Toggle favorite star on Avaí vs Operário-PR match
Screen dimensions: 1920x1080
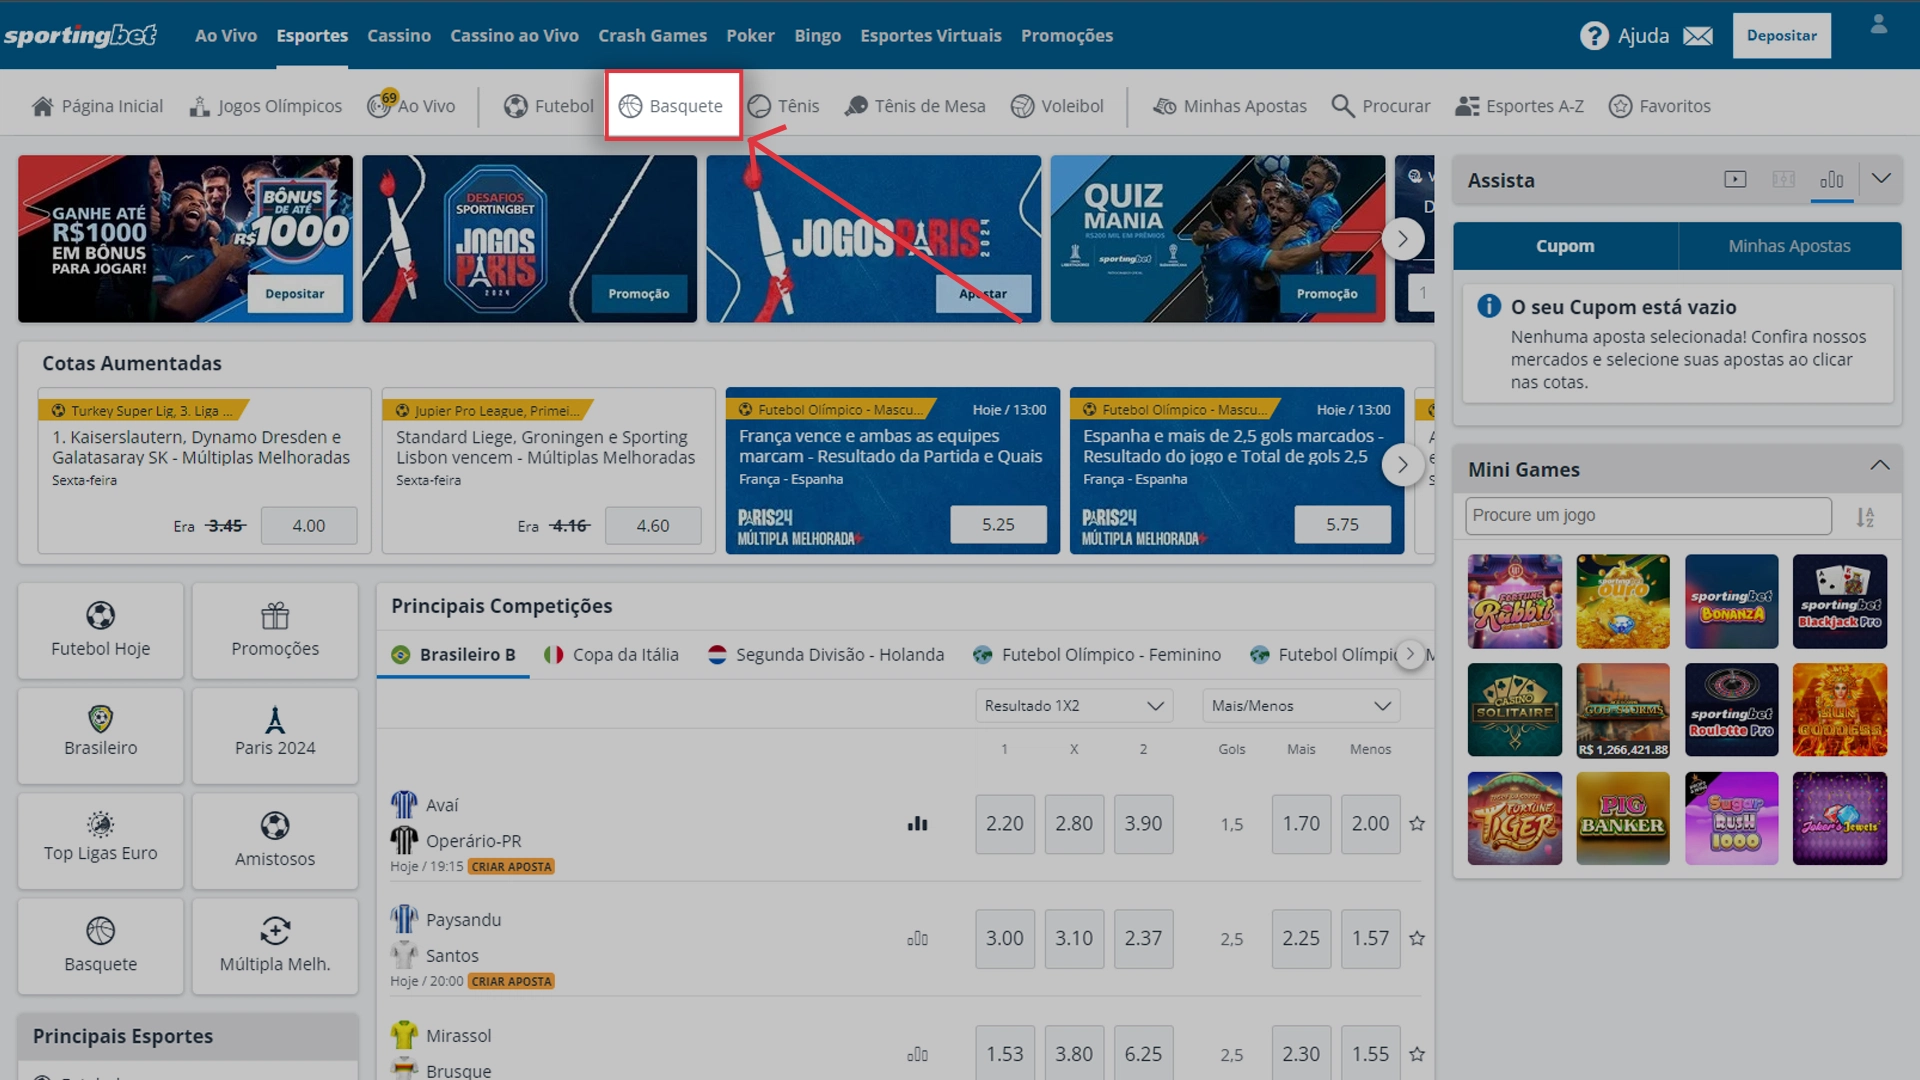coord(1416,823)
